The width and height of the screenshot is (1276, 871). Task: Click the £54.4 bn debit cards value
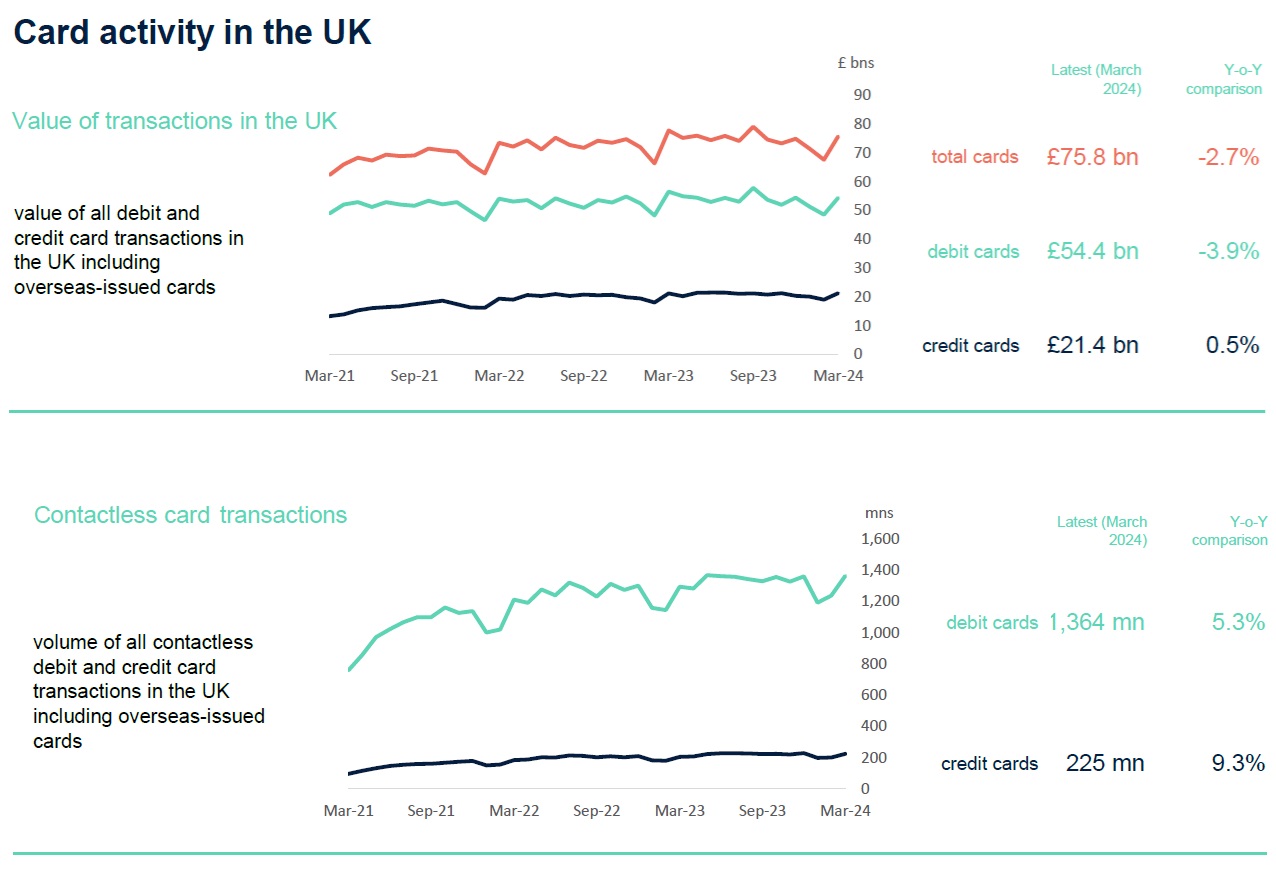(x=1092, y=251)
